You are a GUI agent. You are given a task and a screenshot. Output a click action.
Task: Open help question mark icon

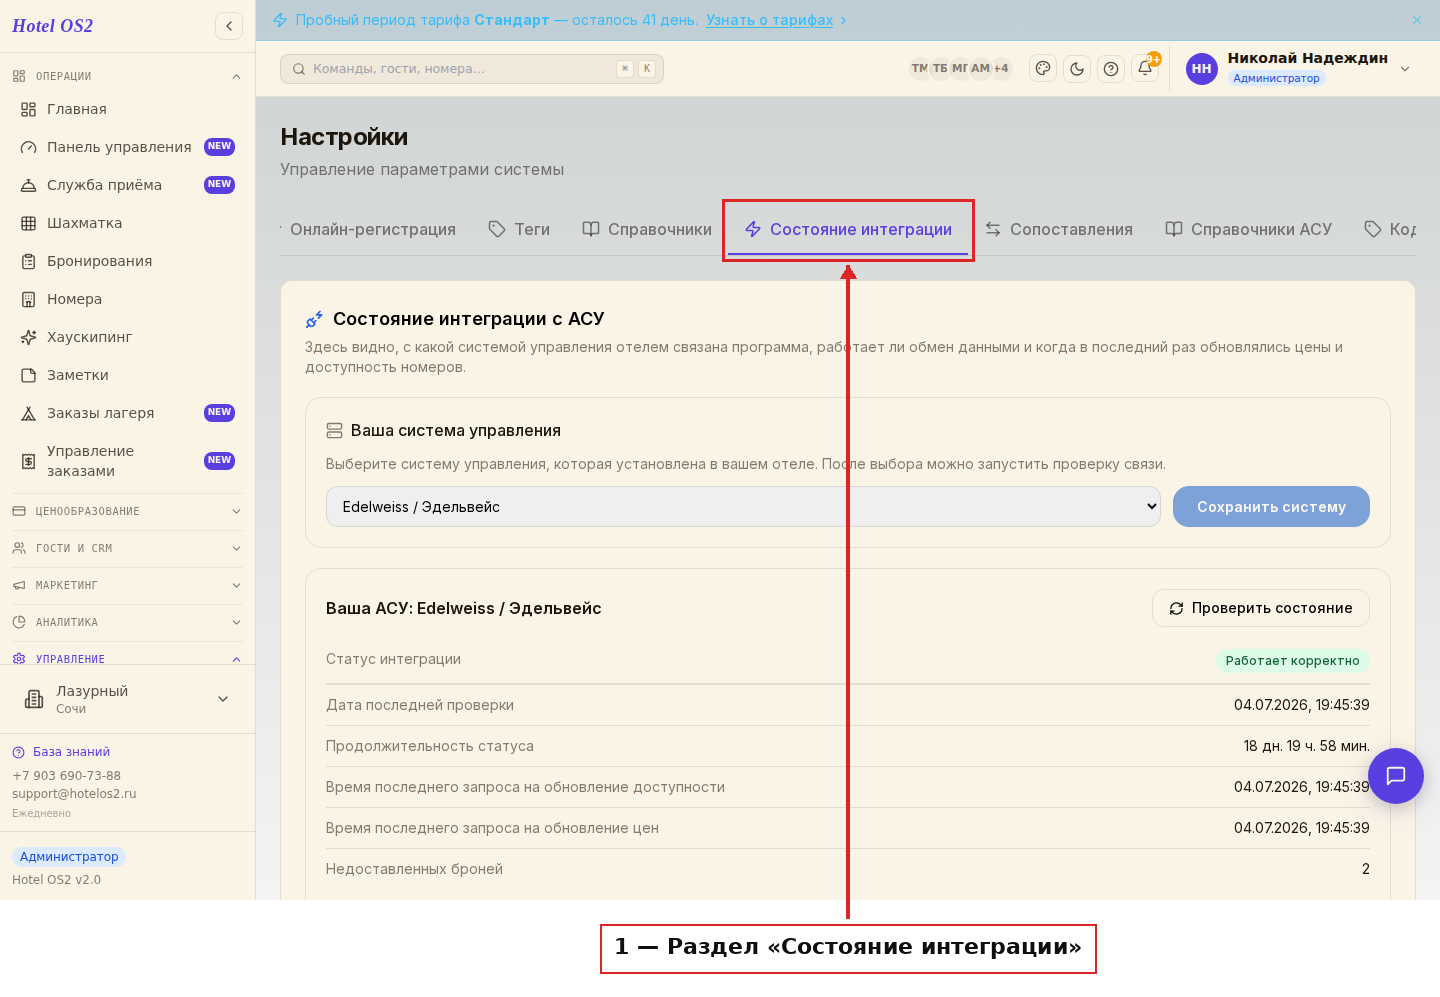1111,69
